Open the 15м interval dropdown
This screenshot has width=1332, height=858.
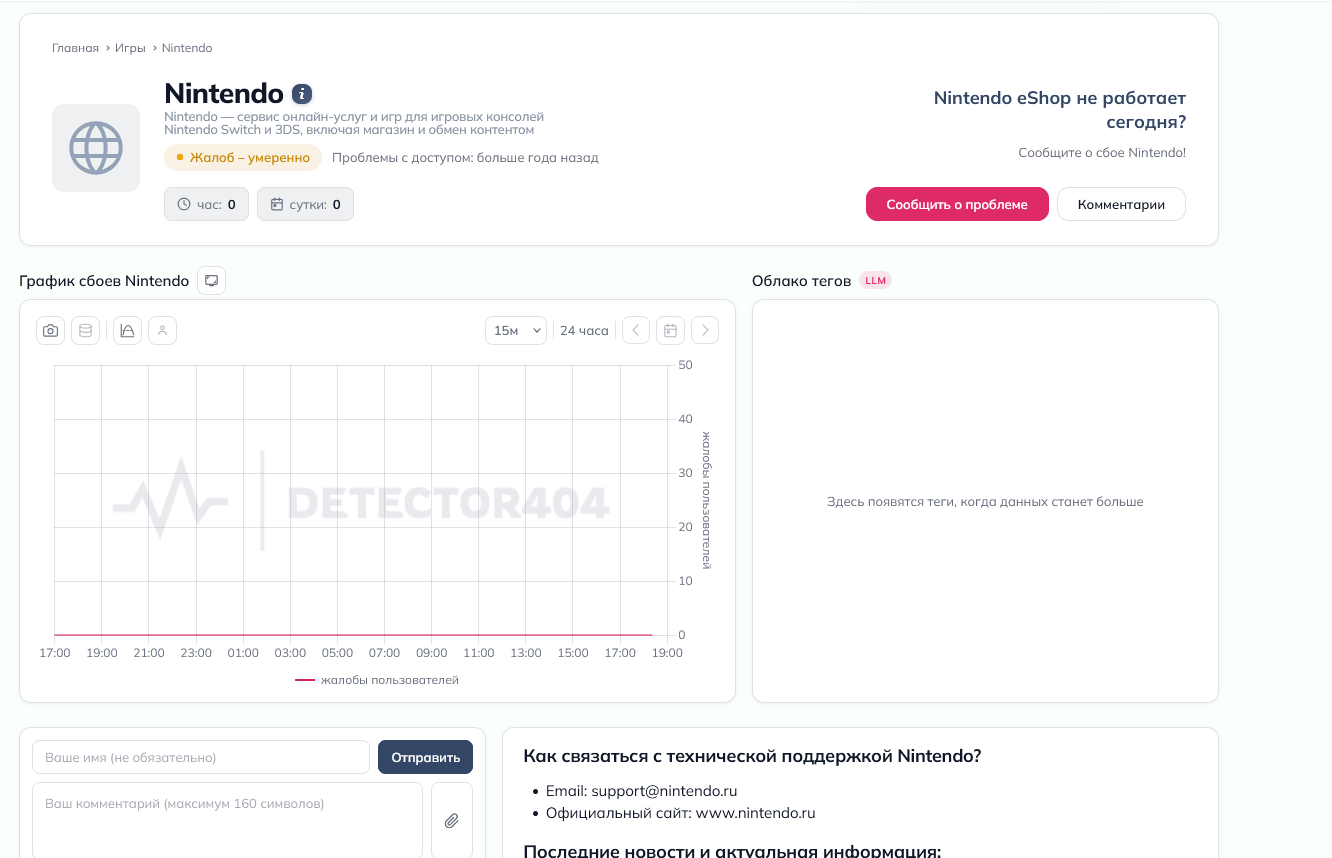pos(515,330)
